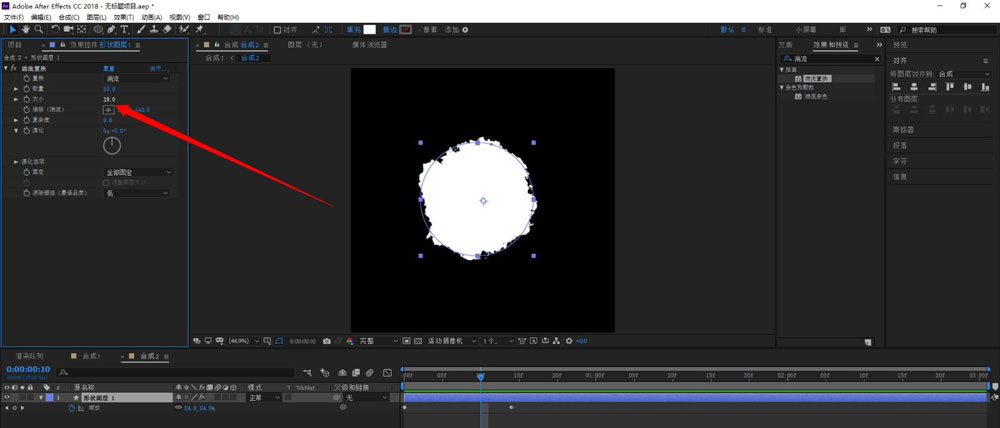Select the Ellipse shape tool

[98, 30]
